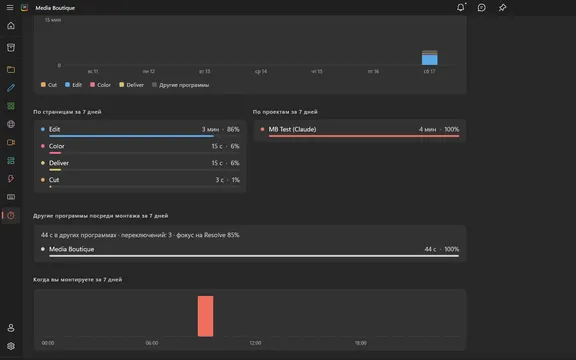Toggle Edit series in chart legend
The image size is (576, 360).
(x=73, y=85)
